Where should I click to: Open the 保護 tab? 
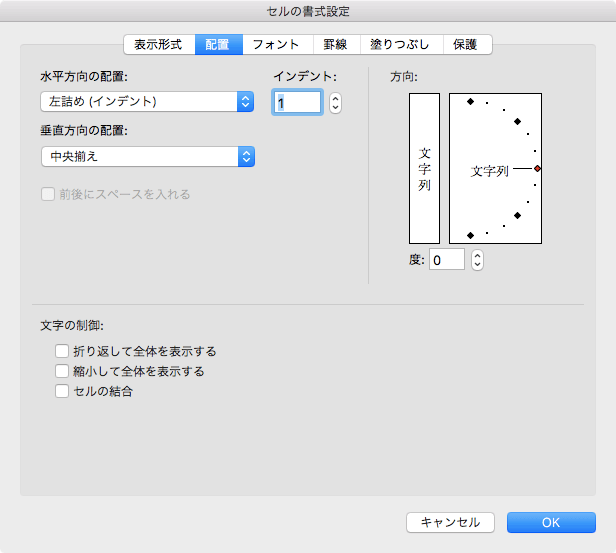tap(466, 45)
